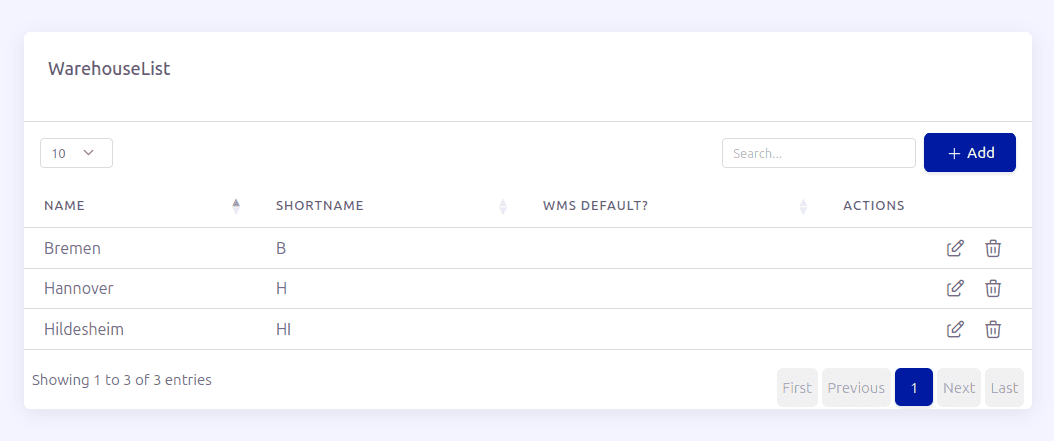The image size is (1054, 441).
Task: Focus the Search input field
Action: (819, 153)
